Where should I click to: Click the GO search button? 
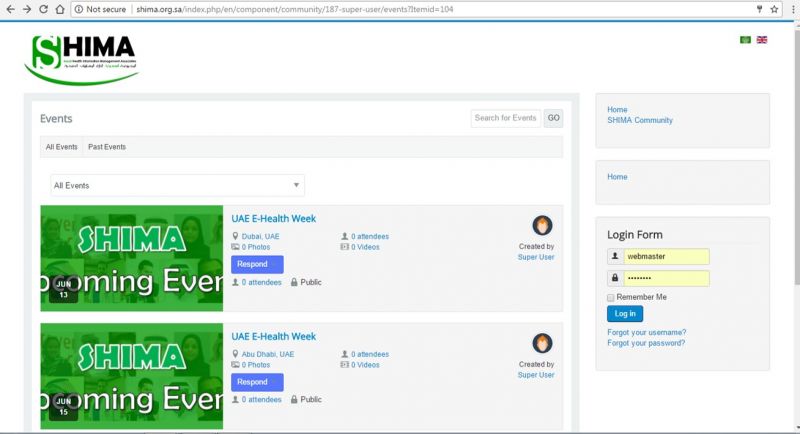tap(554, 118)
